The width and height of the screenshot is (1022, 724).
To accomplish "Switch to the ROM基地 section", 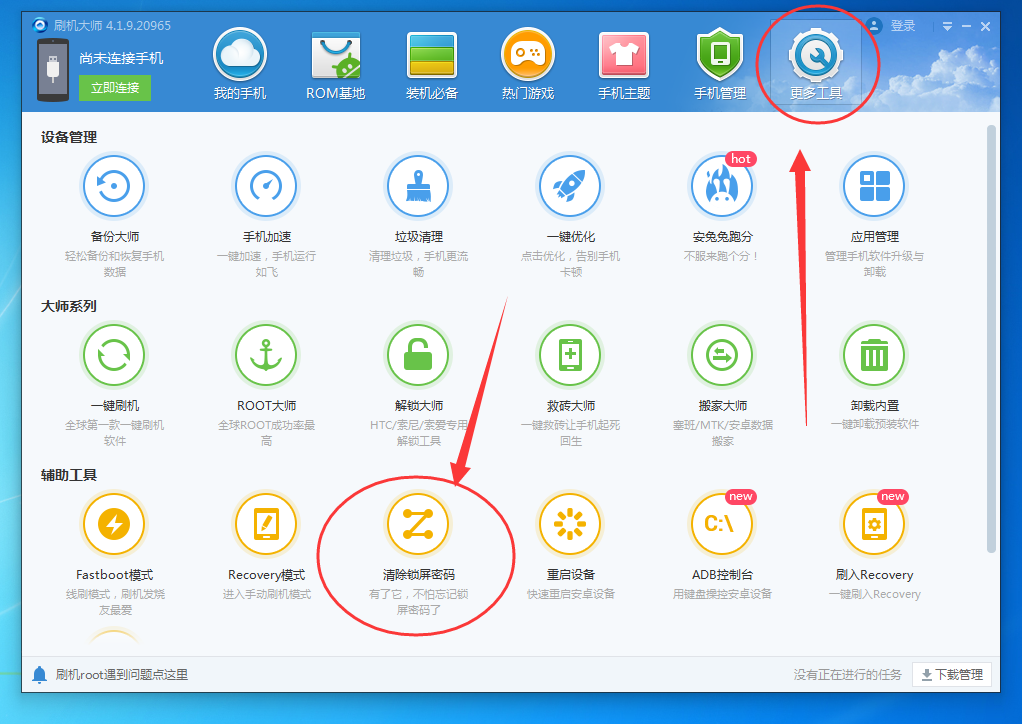I will pyautogui.click(x=335, y=60).
